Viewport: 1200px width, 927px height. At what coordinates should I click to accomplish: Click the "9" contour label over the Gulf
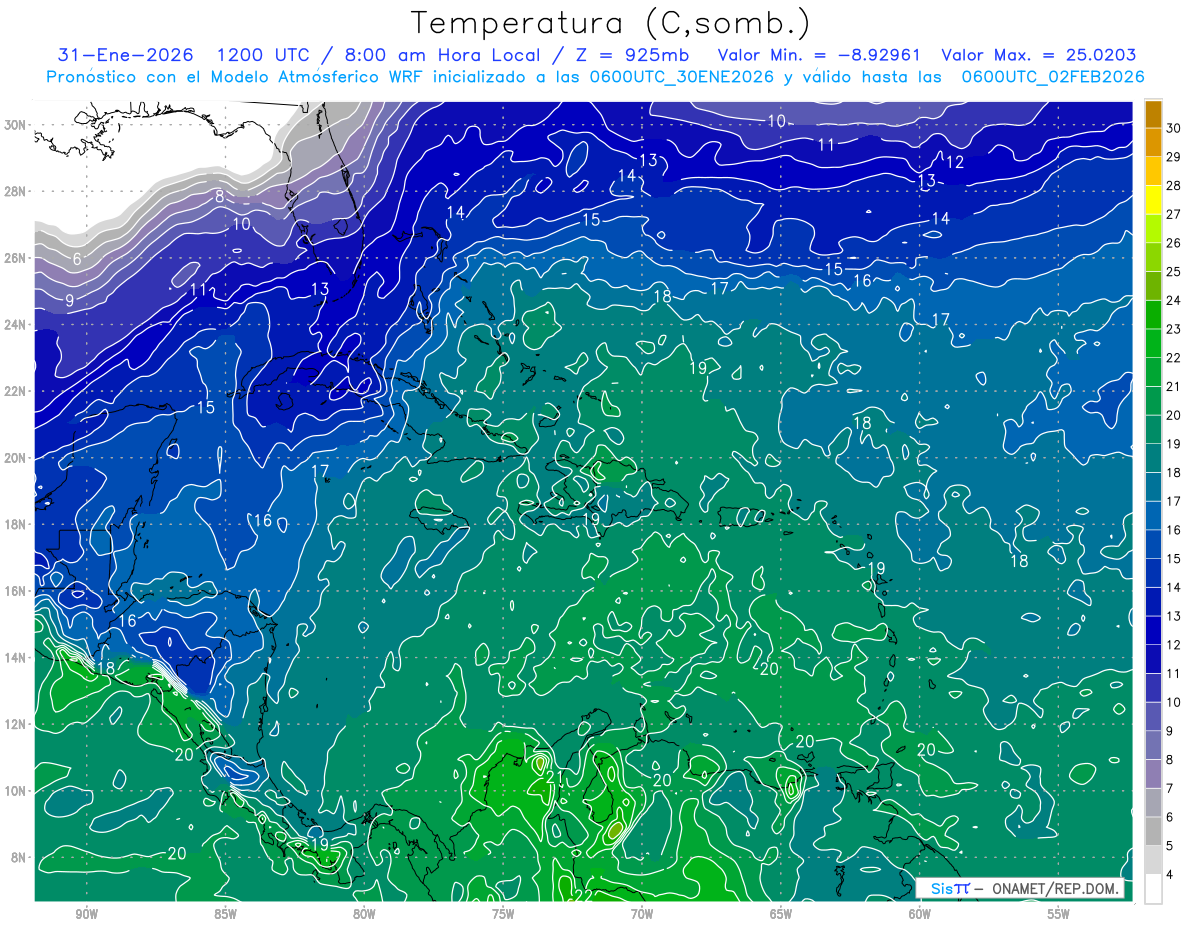(x=69, y=300)
